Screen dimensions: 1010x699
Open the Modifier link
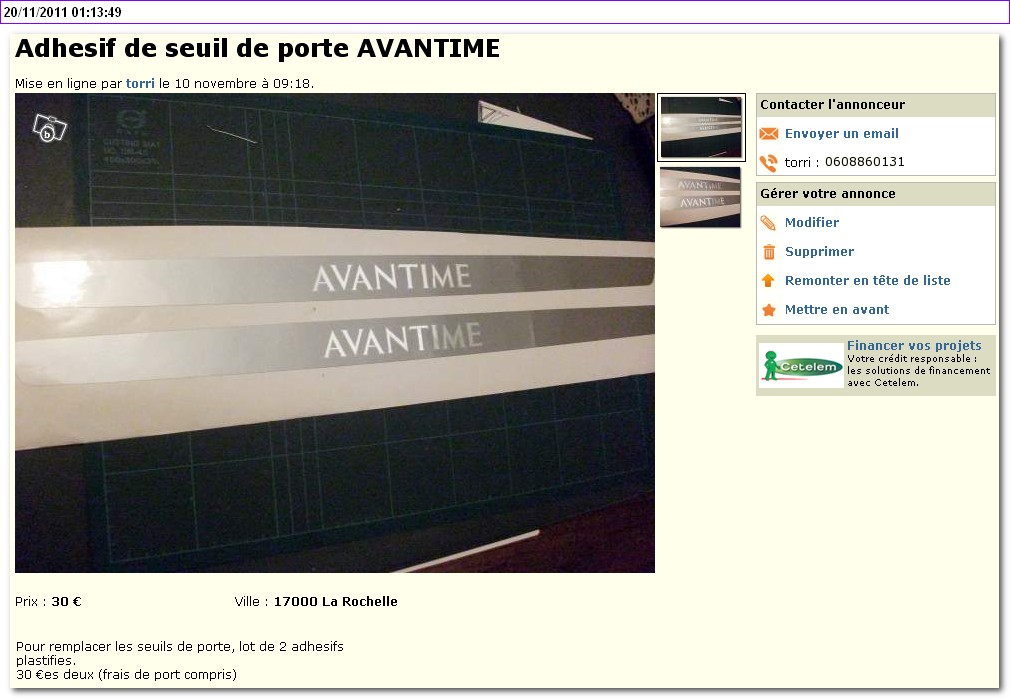click(811, 223)
